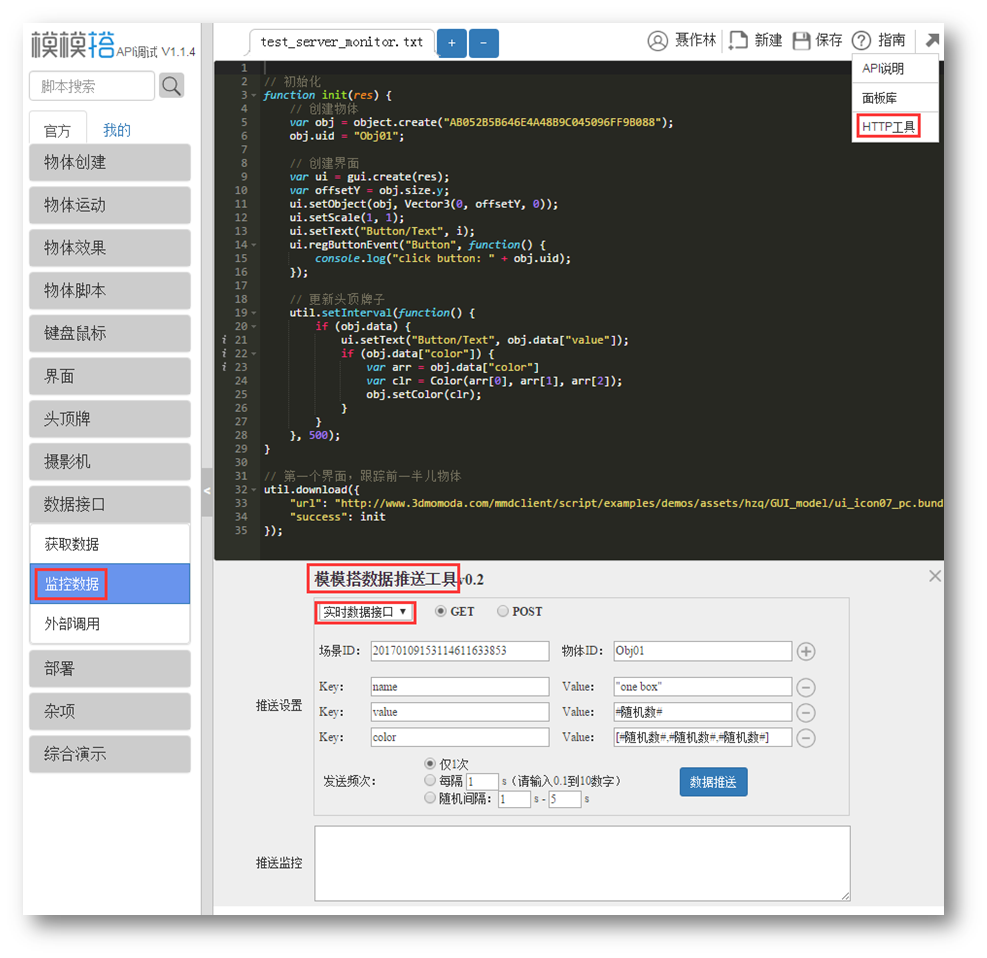The image size is (987, 958).
Task: Expand the 部署 category
Action: tap(110, 668)
